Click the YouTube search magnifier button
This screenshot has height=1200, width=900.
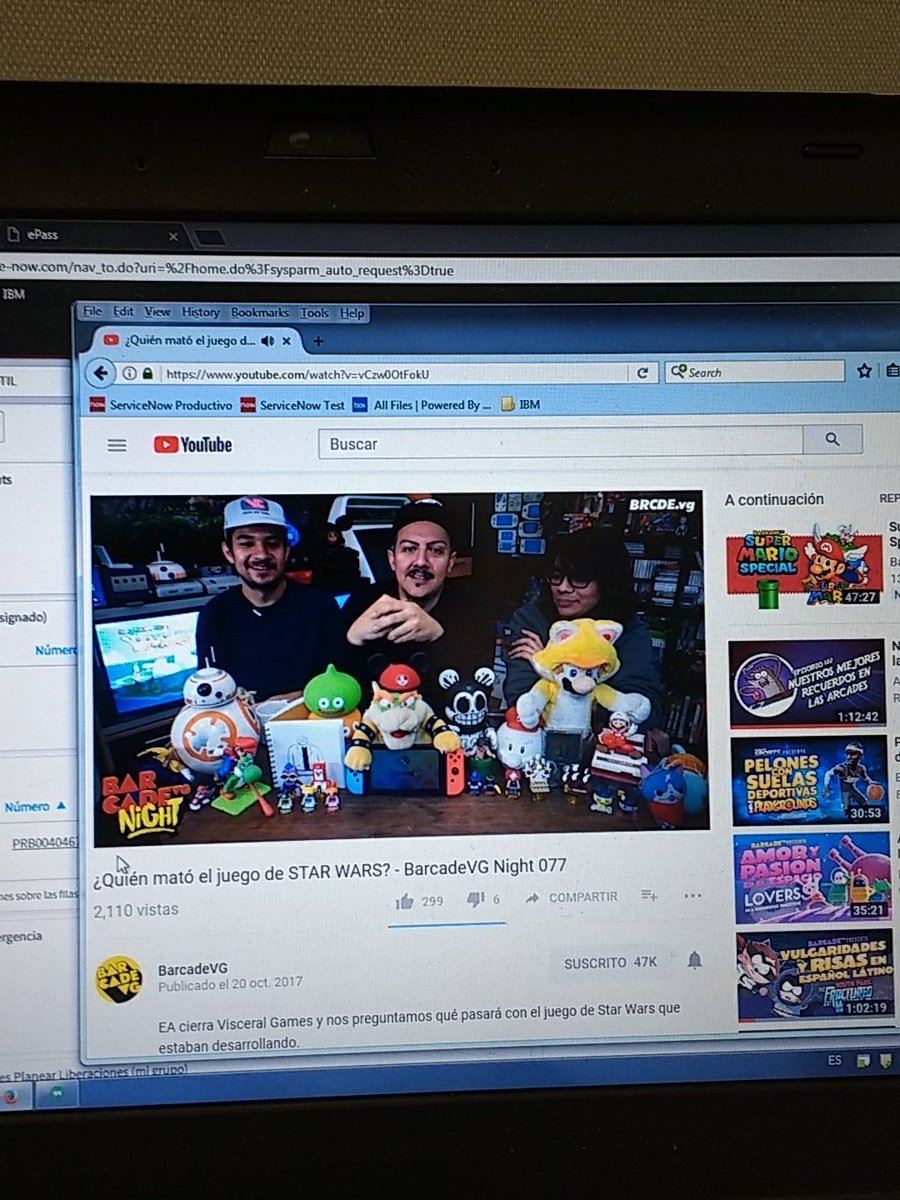832,439
